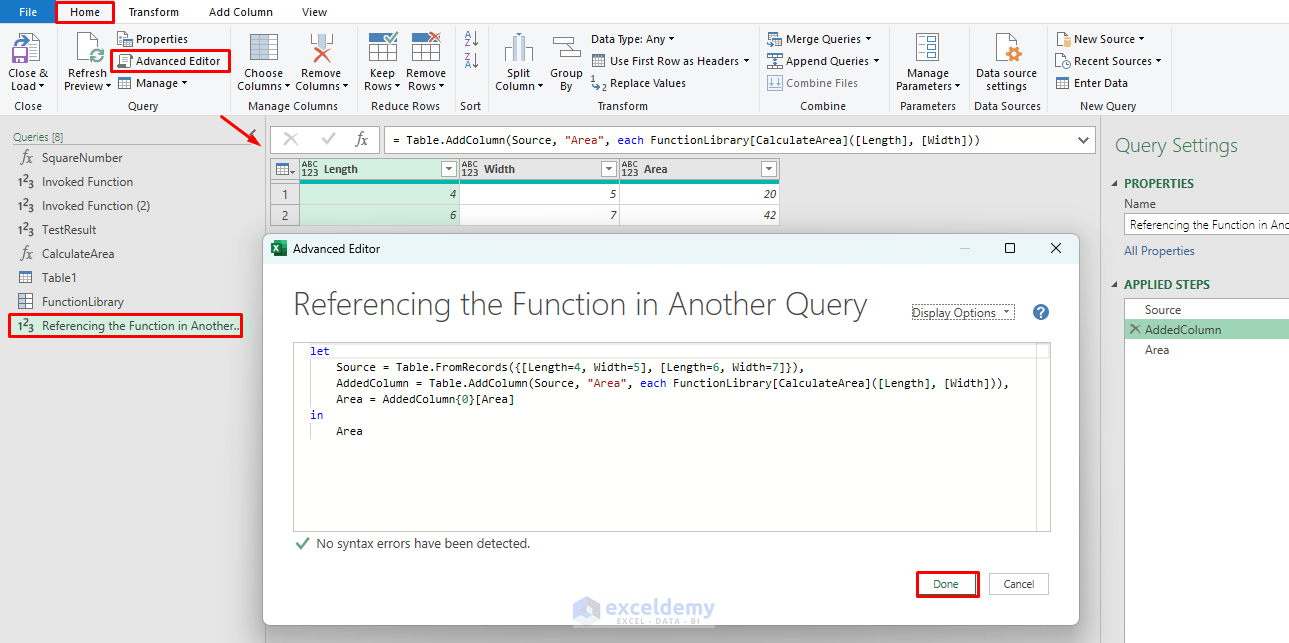This screenshot has width=1289, height=643.
Task: Click Use First Row as Headers
Action: (x=672, y=61)
